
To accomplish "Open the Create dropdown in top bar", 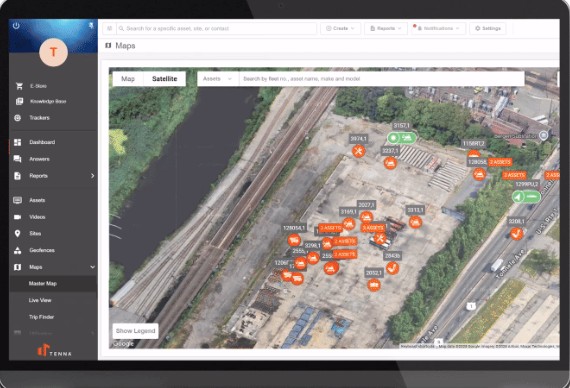I will 340,28.
